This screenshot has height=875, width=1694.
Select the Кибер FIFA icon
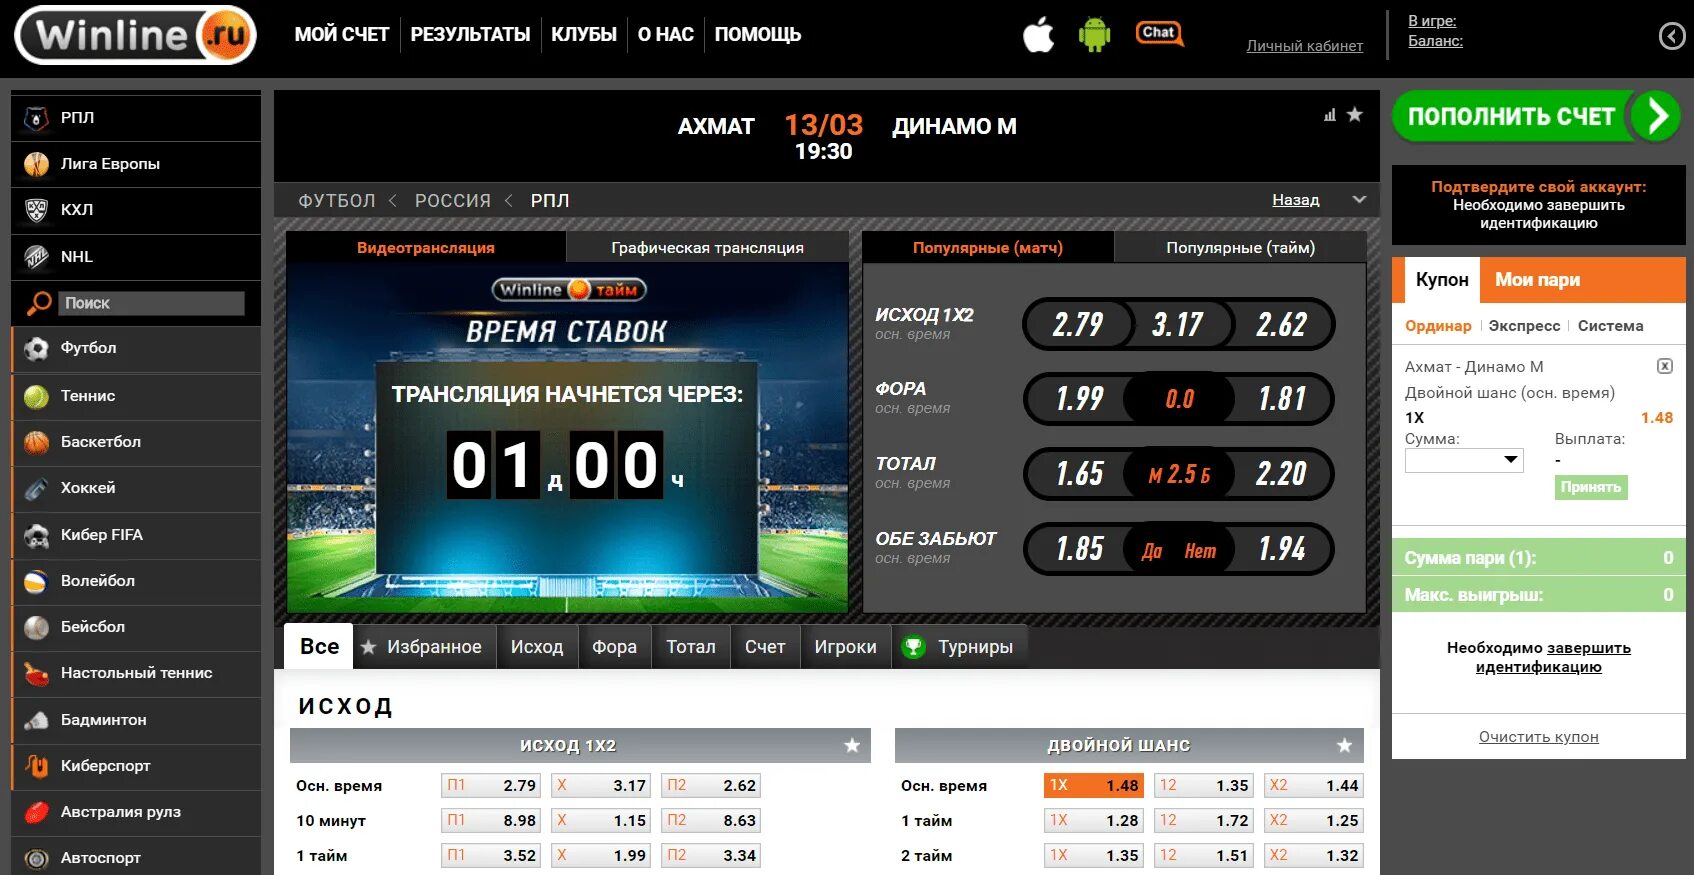(37, 535)
